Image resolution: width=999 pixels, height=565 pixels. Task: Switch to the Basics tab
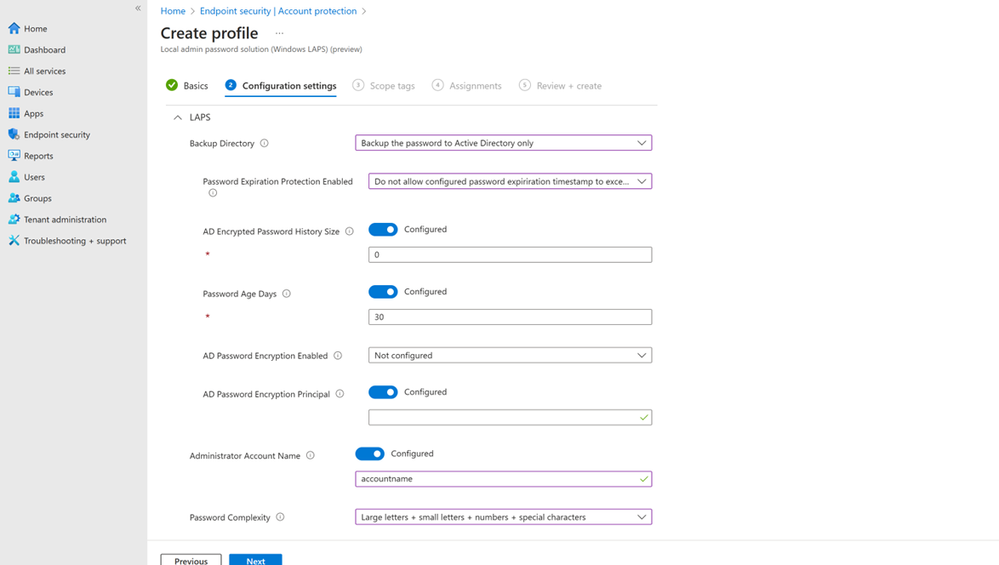(x=188, y=86)
